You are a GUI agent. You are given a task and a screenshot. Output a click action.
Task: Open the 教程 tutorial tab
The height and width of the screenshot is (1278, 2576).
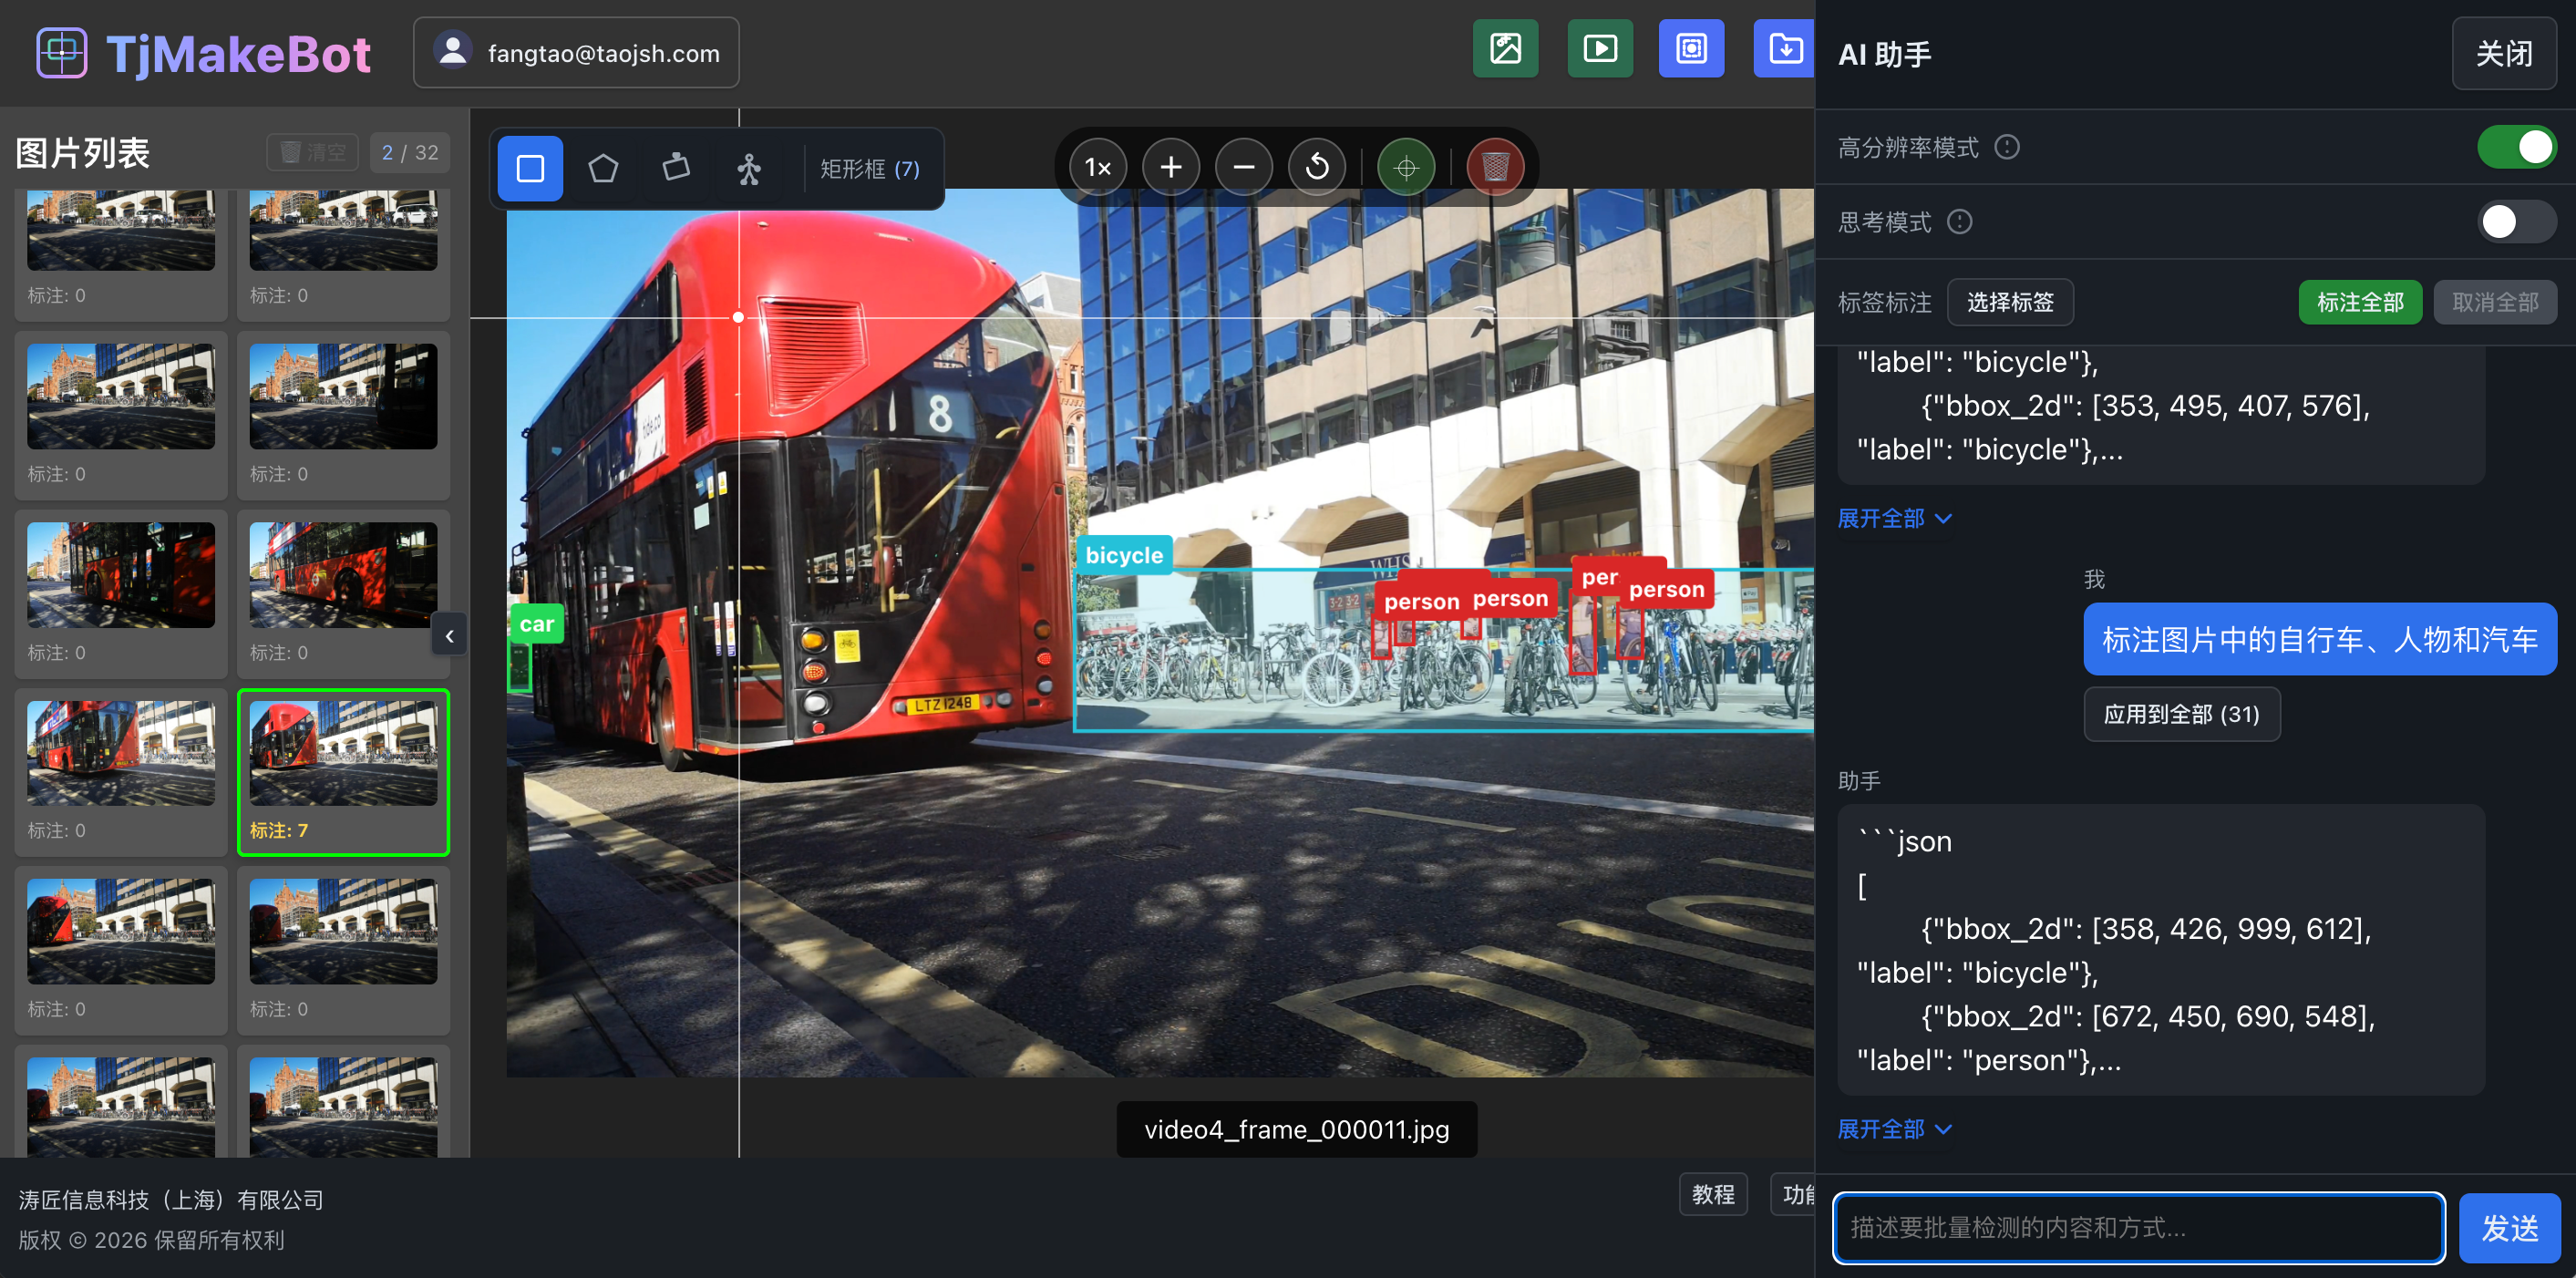(x=1713, y=1194)
